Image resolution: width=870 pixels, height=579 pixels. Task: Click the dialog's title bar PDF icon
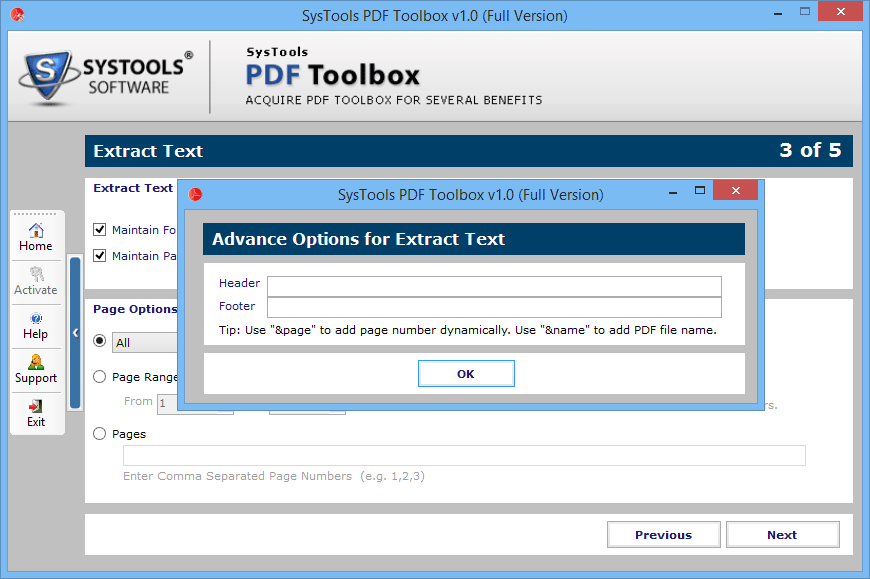[195, 195]
